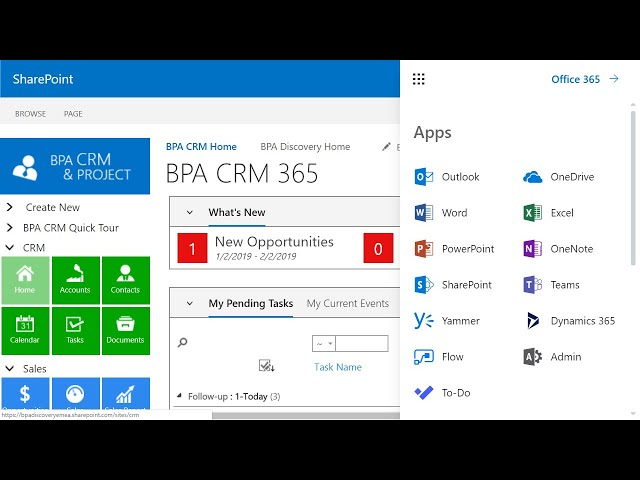The width and height of the screenshot is (640, 480).
Task: Collapse the What's New panel
Action: point(189,212)
